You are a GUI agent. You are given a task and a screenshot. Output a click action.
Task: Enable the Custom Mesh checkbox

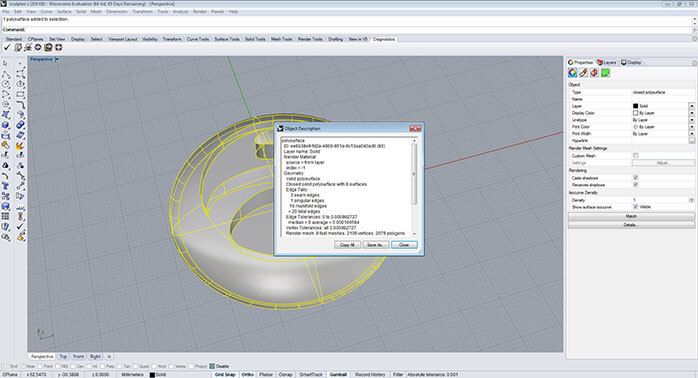tap(636, 155)
